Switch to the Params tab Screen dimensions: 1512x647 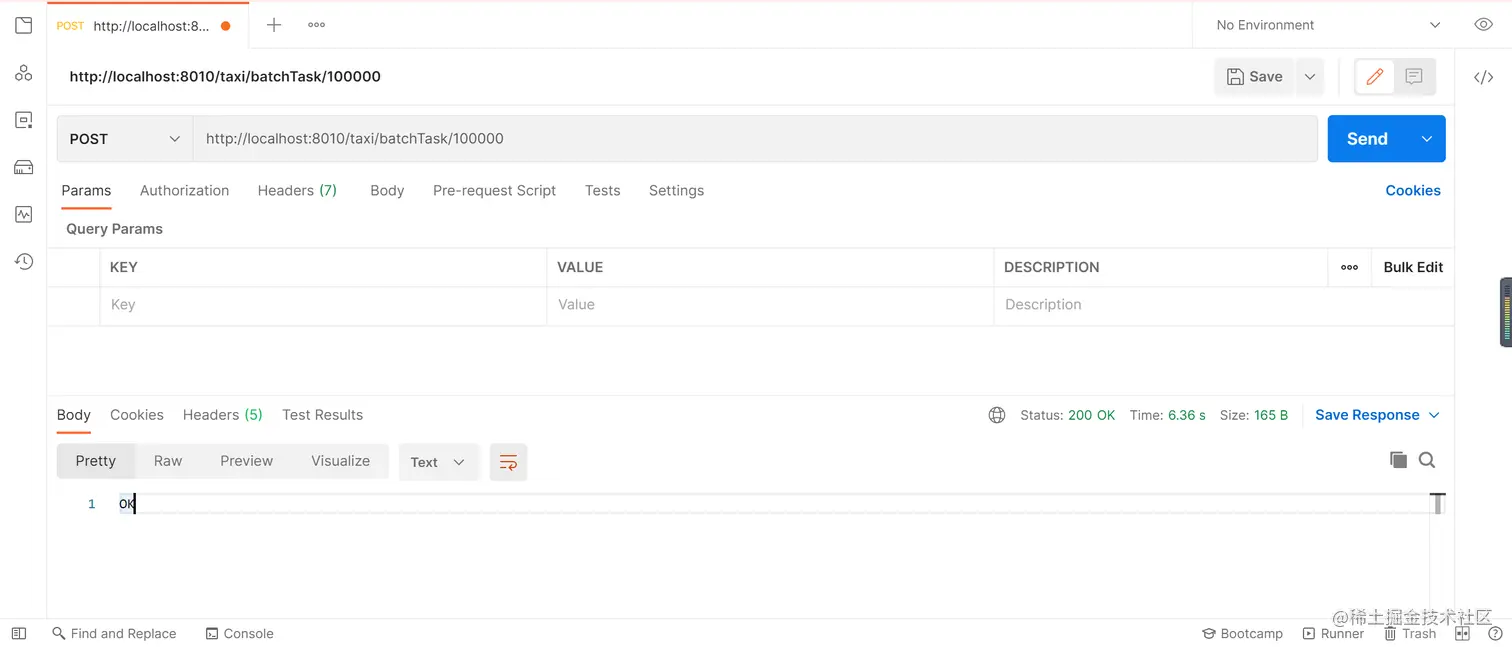[x=86, y=190]
